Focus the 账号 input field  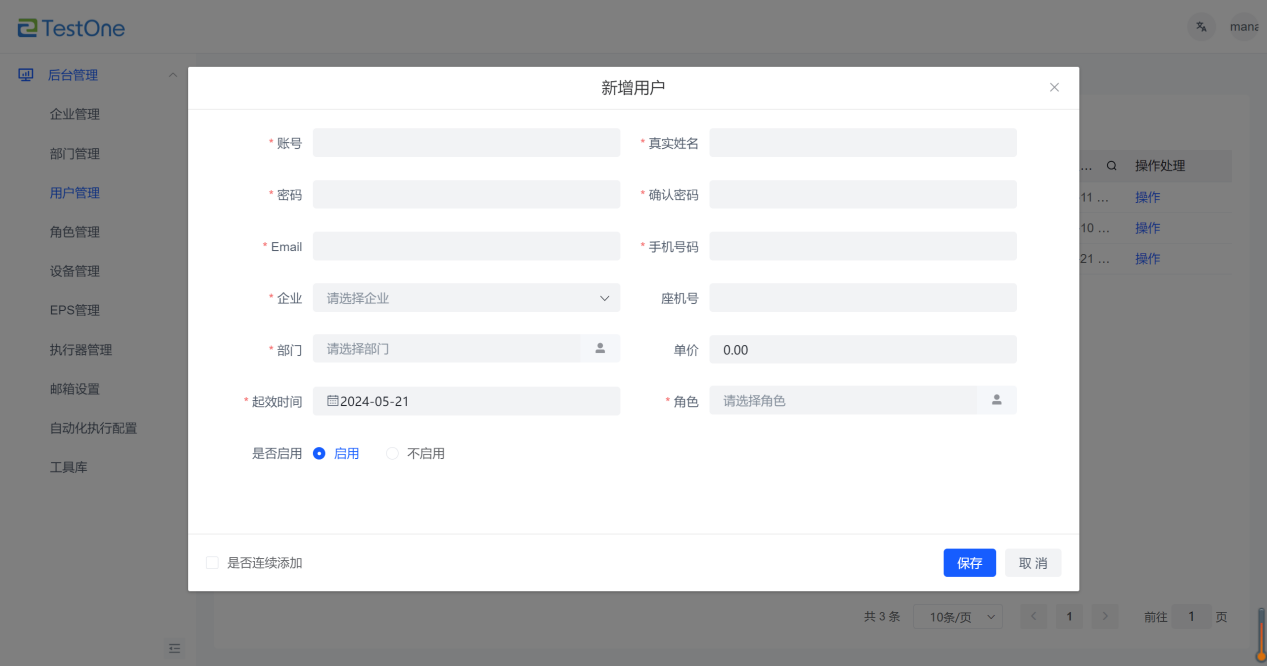(x=466, y=143)
